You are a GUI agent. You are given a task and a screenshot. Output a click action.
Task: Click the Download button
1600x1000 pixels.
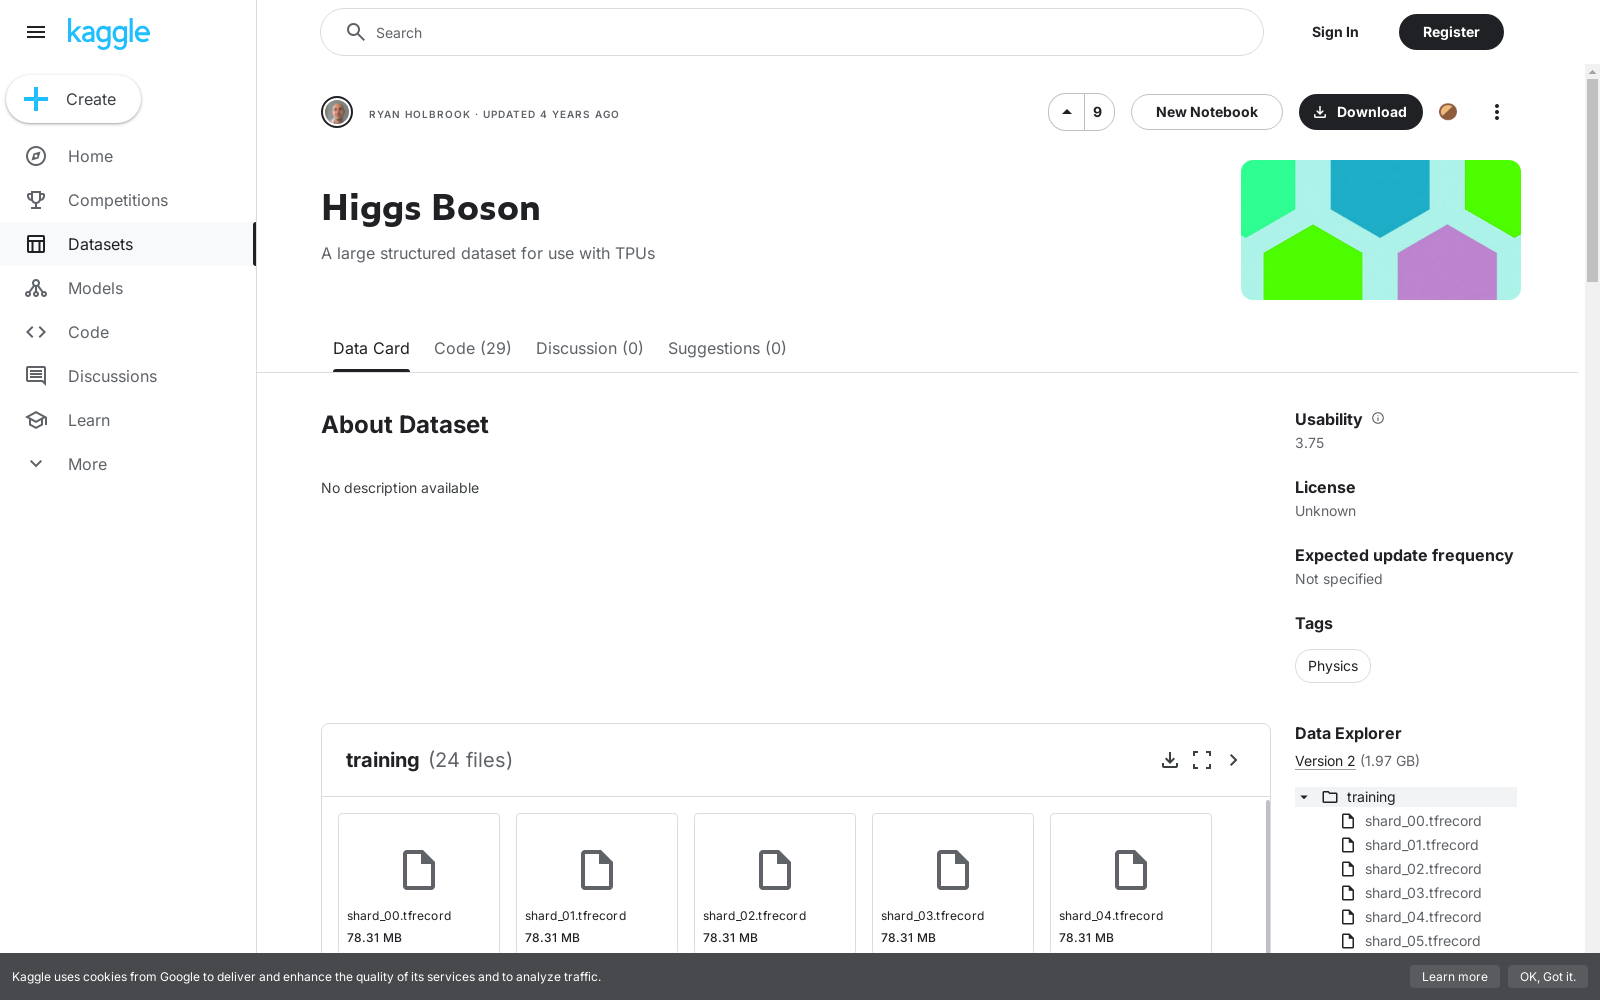(1361, 112)
